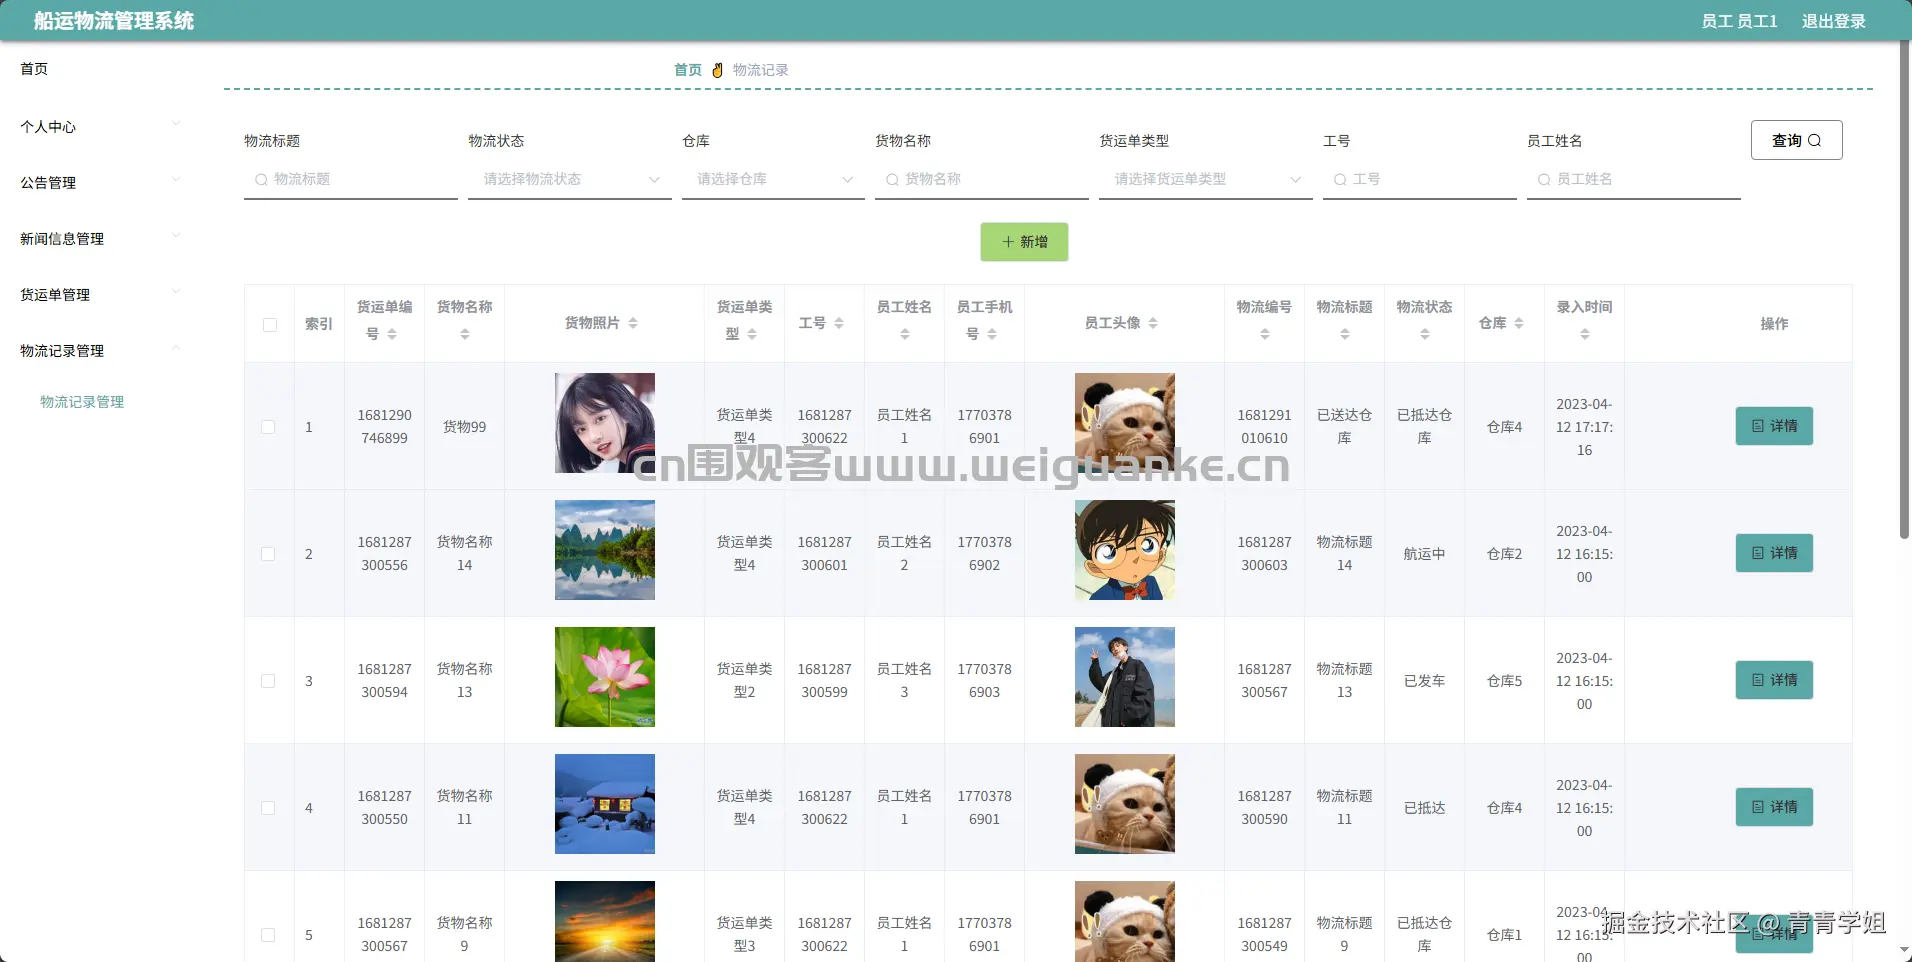Image resolution: width=1912 pixels, height=962 pixels.
Task: Sort by 工号 column arrows
Action: tap(839, 323)
